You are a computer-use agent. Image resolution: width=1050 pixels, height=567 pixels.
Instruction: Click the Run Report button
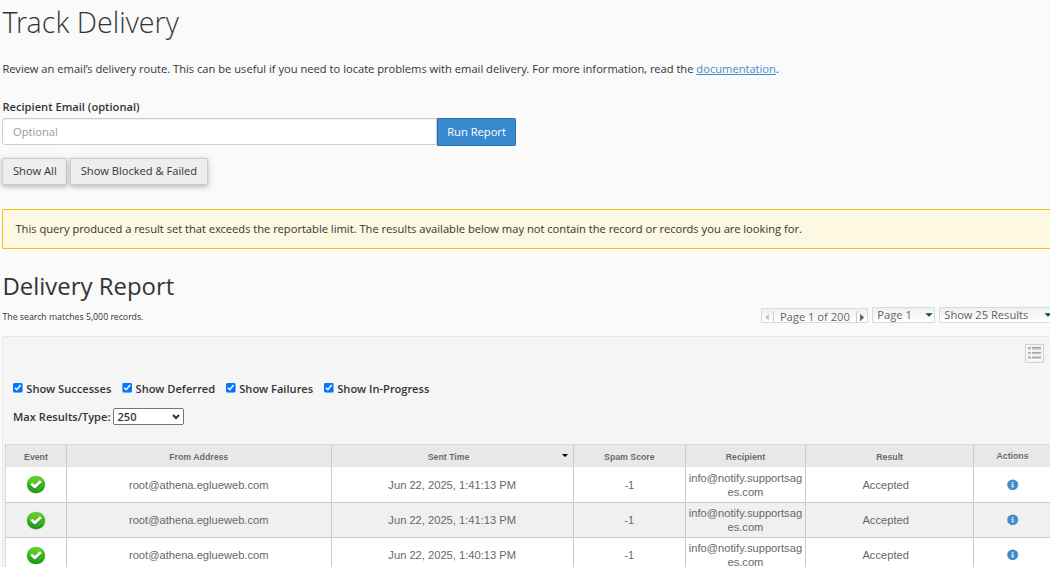pyautogui.click(x=476, y=132)
